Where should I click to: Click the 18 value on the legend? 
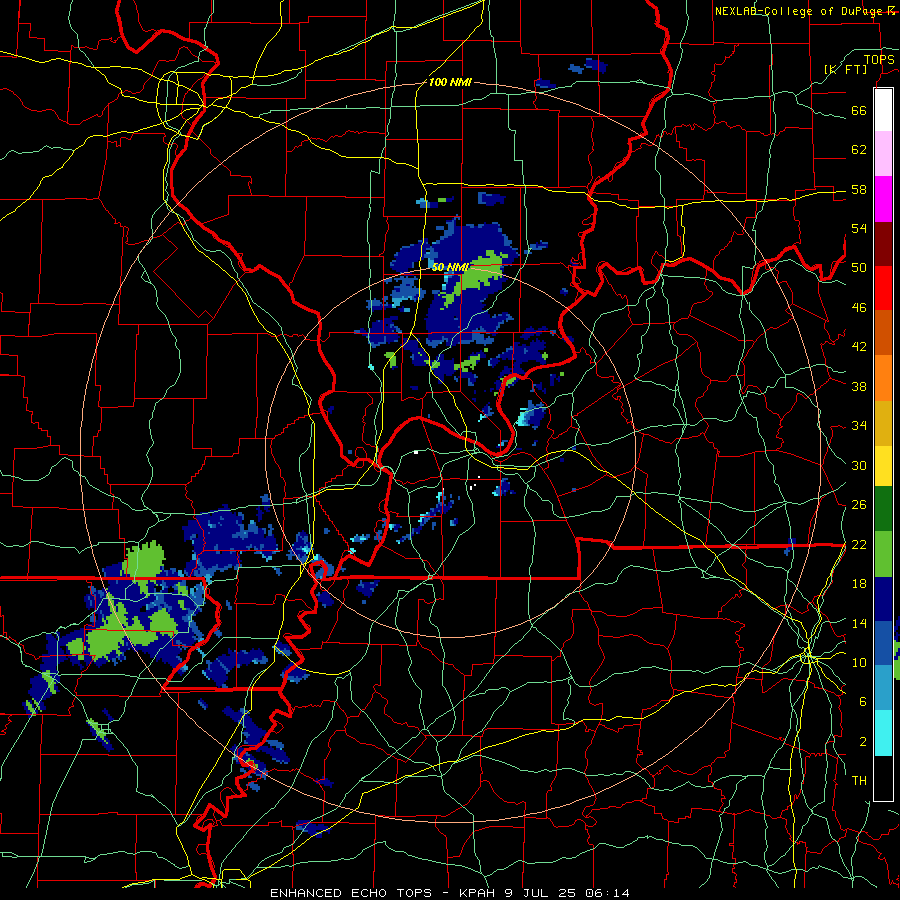[x=859, y=584]
